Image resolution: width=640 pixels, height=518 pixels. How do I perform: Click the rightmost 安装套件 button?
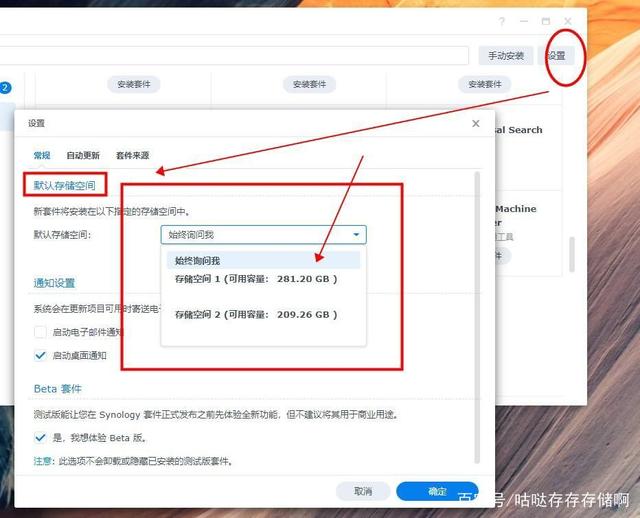click(484, 84)
